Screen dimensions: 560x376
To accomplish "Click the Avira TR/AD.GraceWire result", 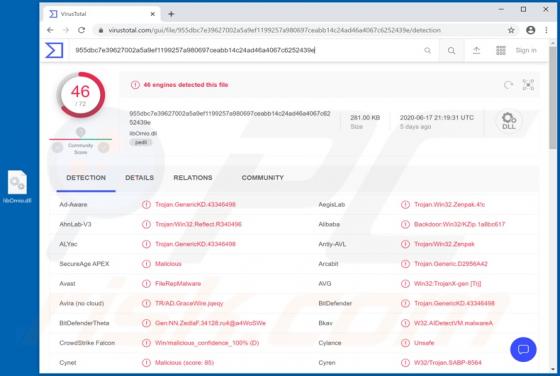I will click(x=189, y=303).
